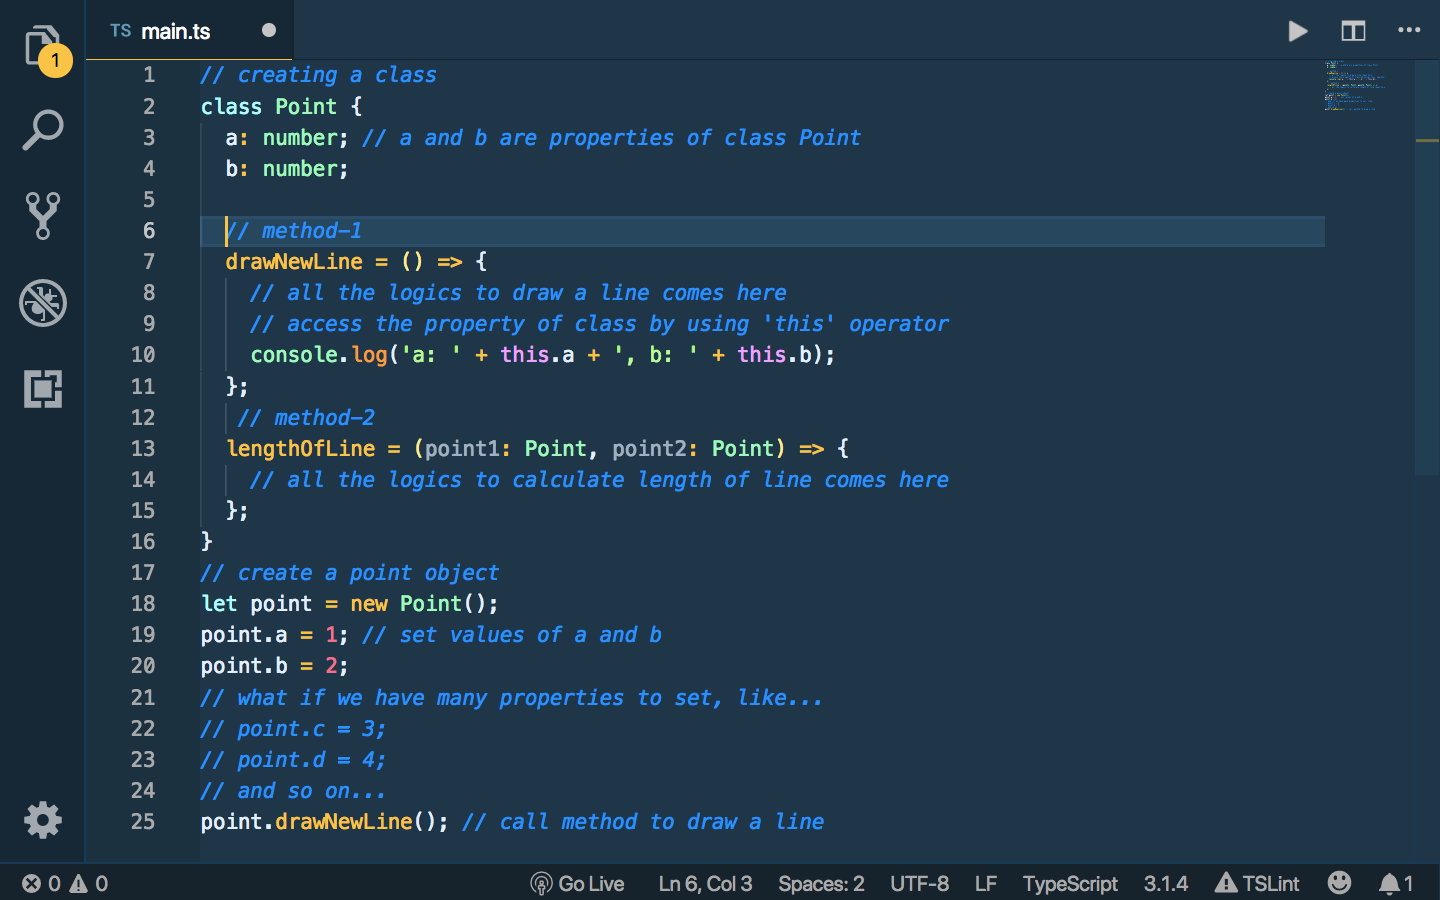Open the Search view
The image size is (1440, 900).
tap(42, 130)
